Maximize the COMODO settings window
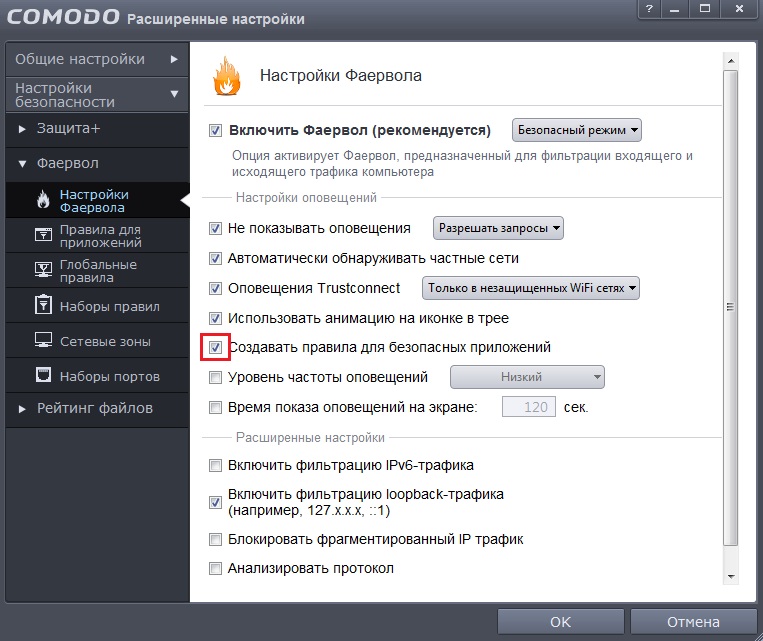The width and height of the screenshot is (763, 641). [x=705, y=8]
